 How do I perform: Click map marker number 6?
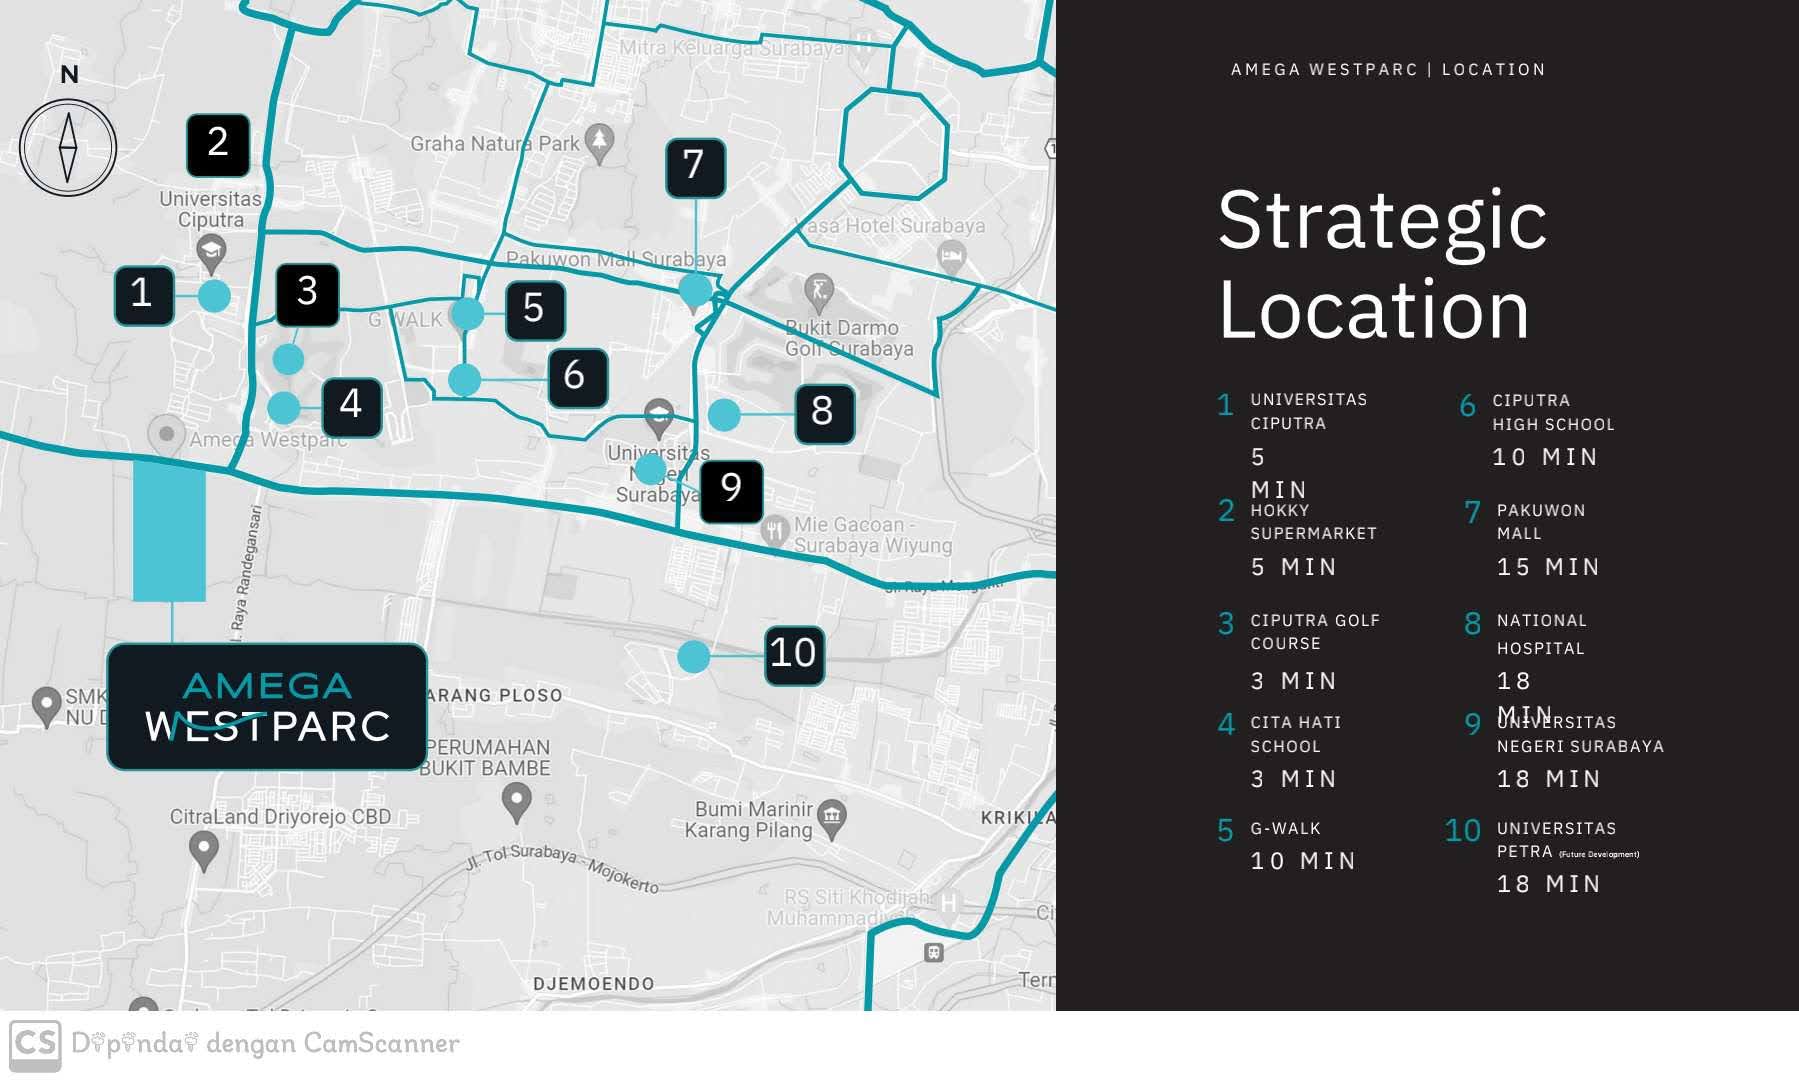tap(577, 377)
